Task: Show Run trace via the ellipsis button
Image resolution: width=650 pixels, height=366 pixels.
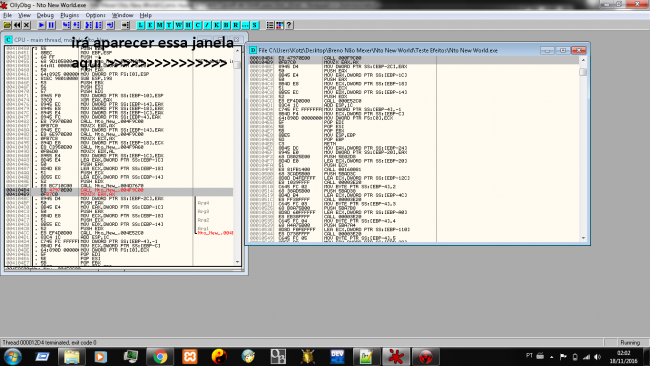Action: tap(245, 25)
